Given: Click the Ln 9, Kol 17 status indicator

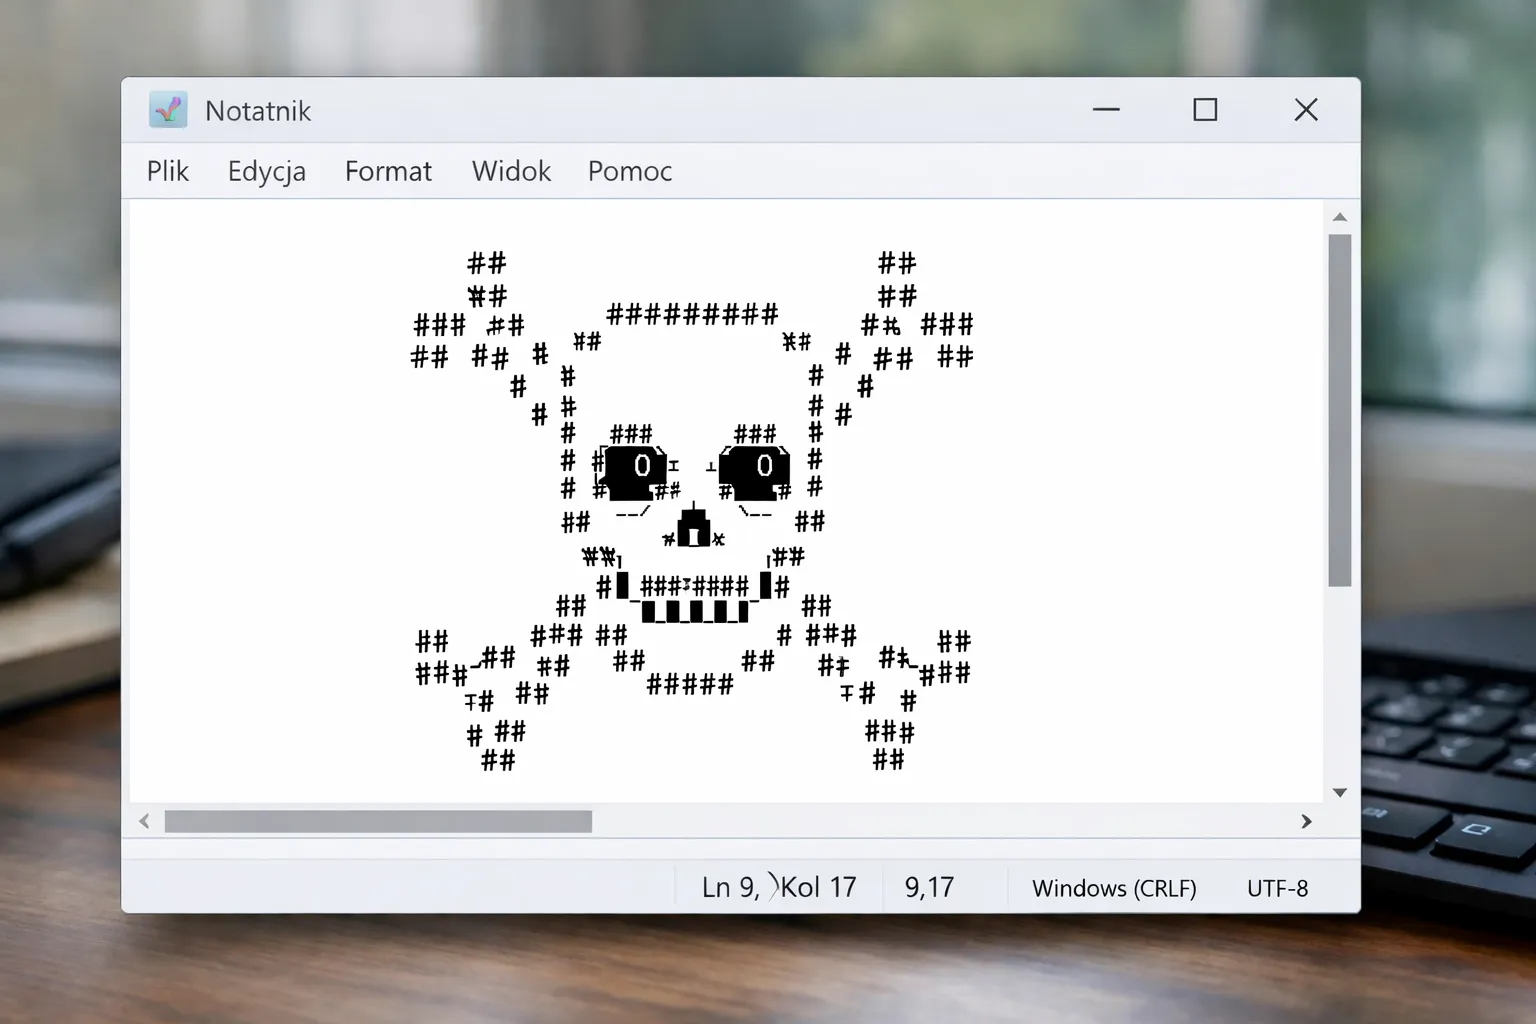Looking at the screenshot, I should [778, 887].
